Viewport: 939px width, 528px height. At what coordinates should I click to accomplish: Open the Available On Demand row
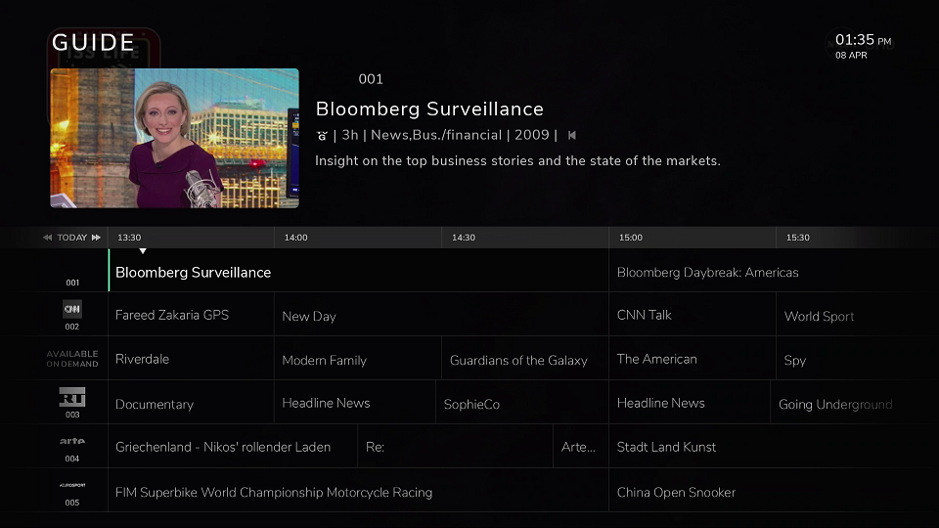72,358
